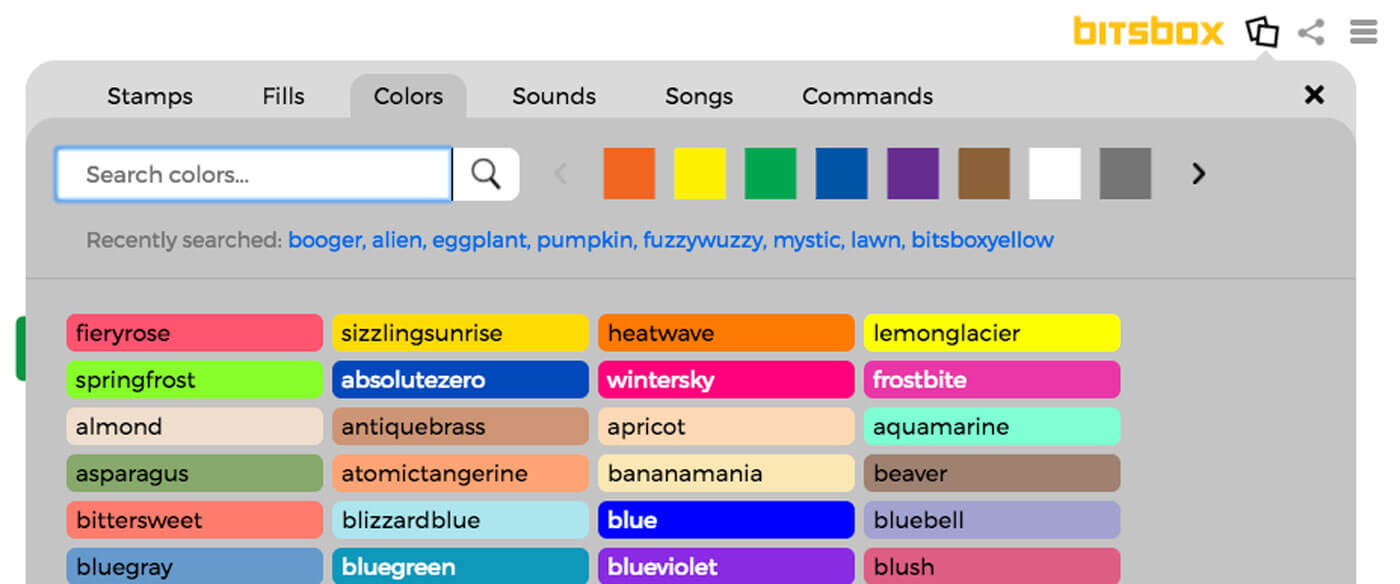Image resolution: width=1400 pixels, height=584 pixels.
Task: Close the panel with the X
Action: [x=1313, y=95]
